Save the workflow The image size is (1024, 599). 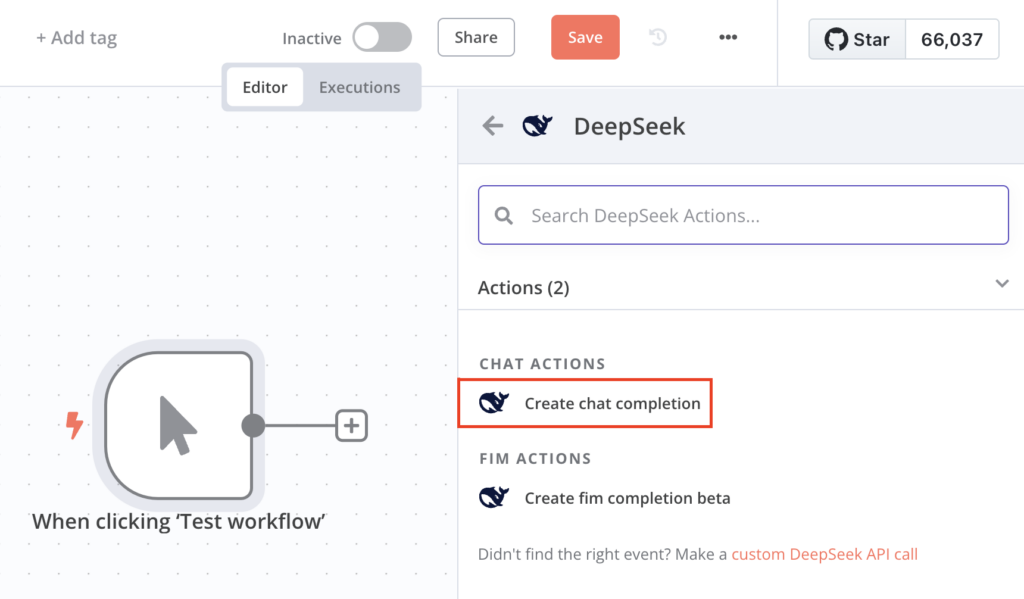point(585,35)
